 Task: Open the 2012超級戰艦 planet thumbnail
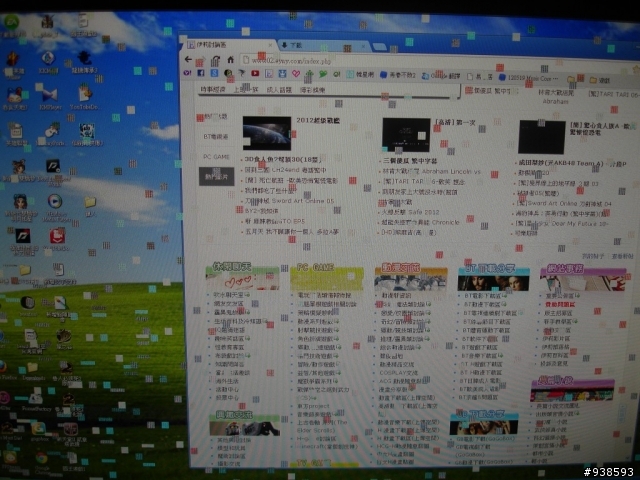click(267, 133)
